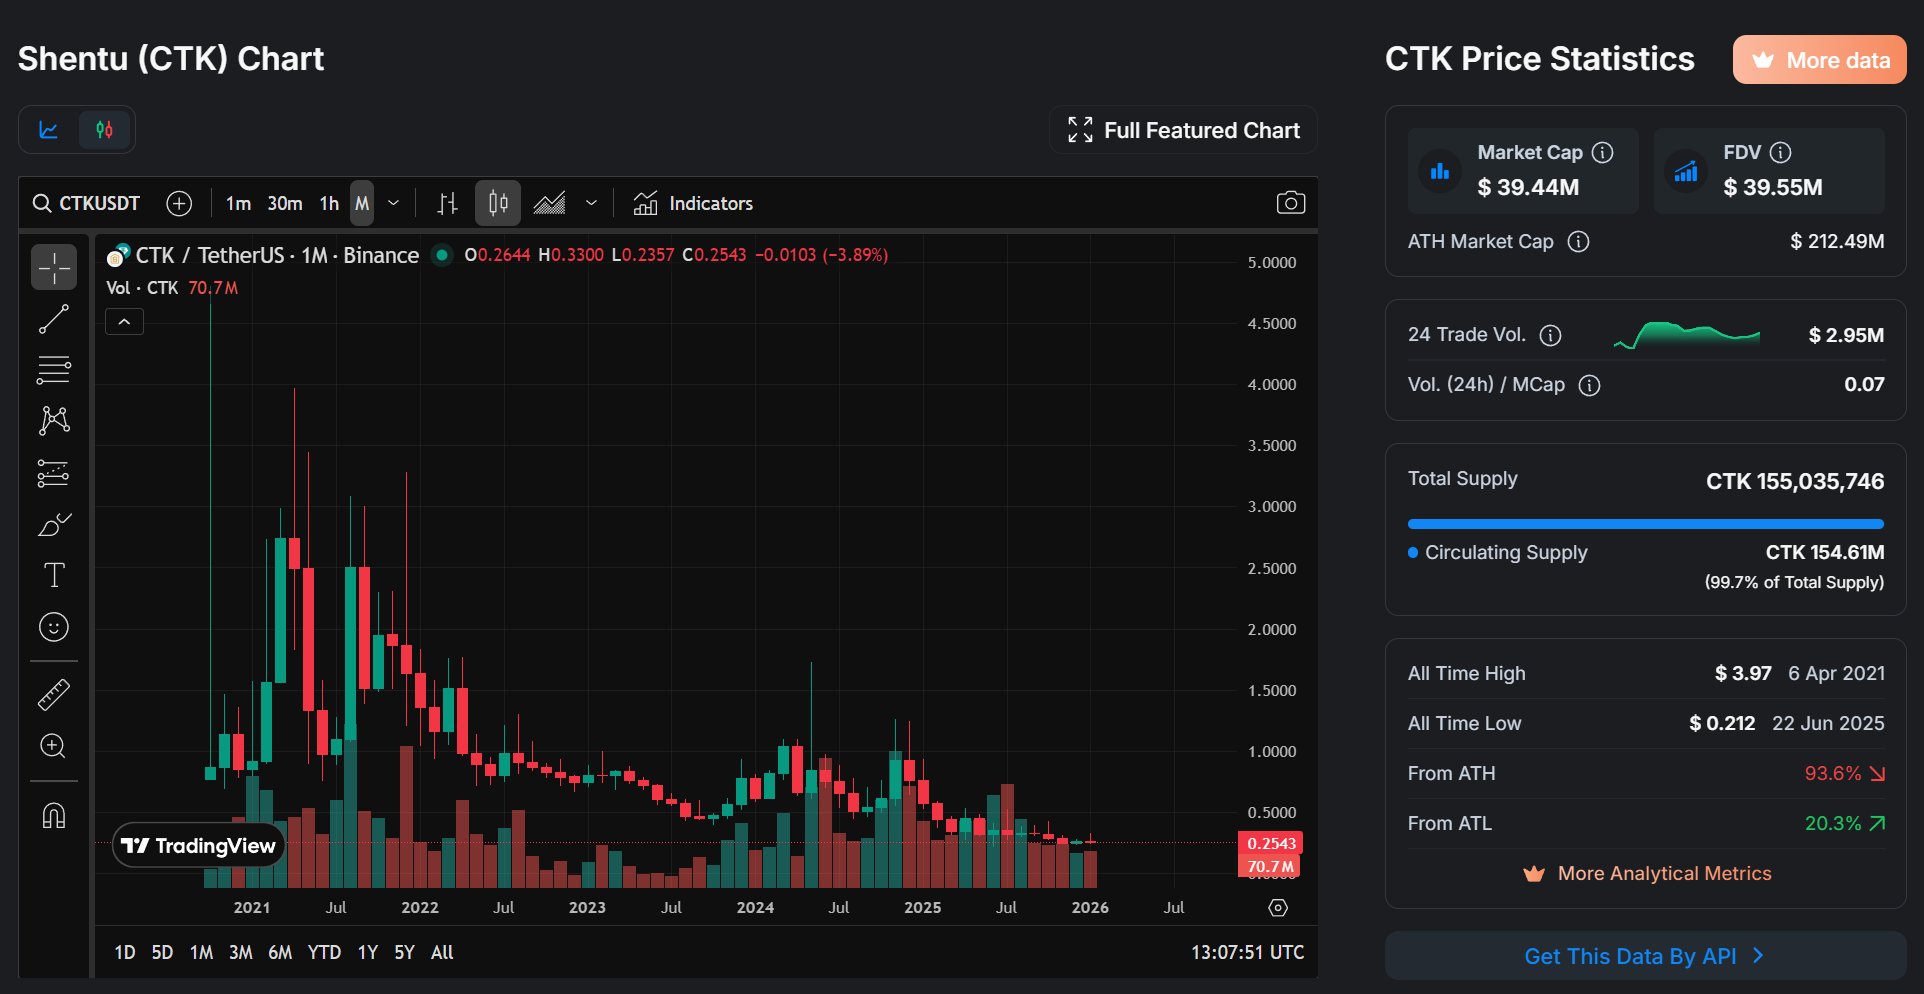Click the More data button
Image resolution: width=1924 pixels, height=994 pixels.
point(1820,60)
